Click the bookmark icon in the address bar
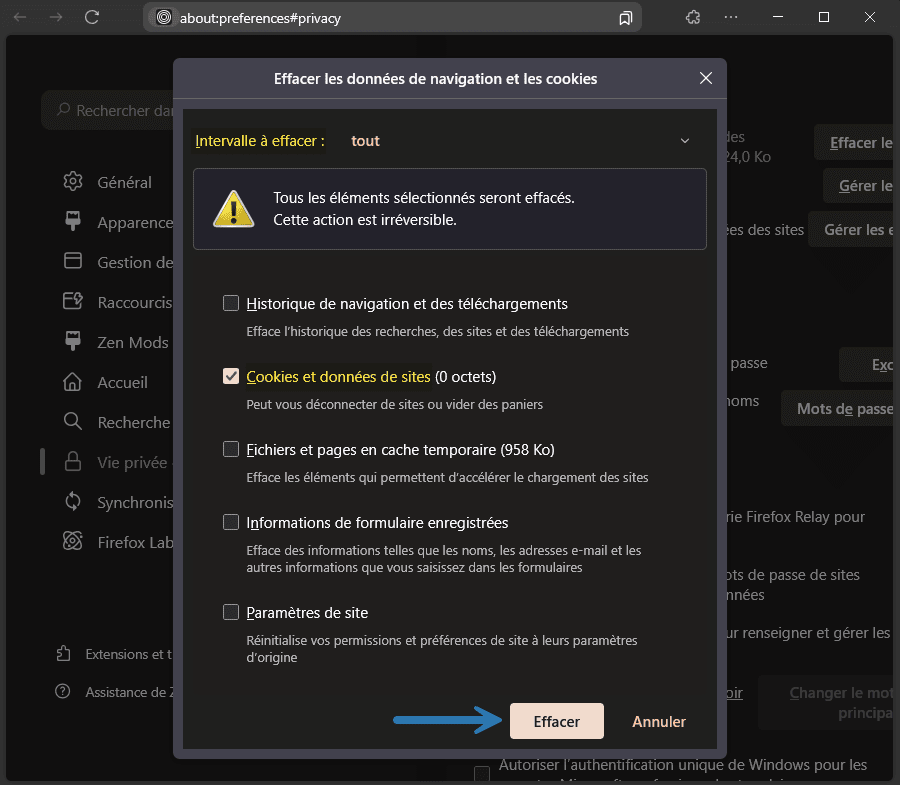The image size is (900, 785). pyautogui.click(x=626, y=18)
